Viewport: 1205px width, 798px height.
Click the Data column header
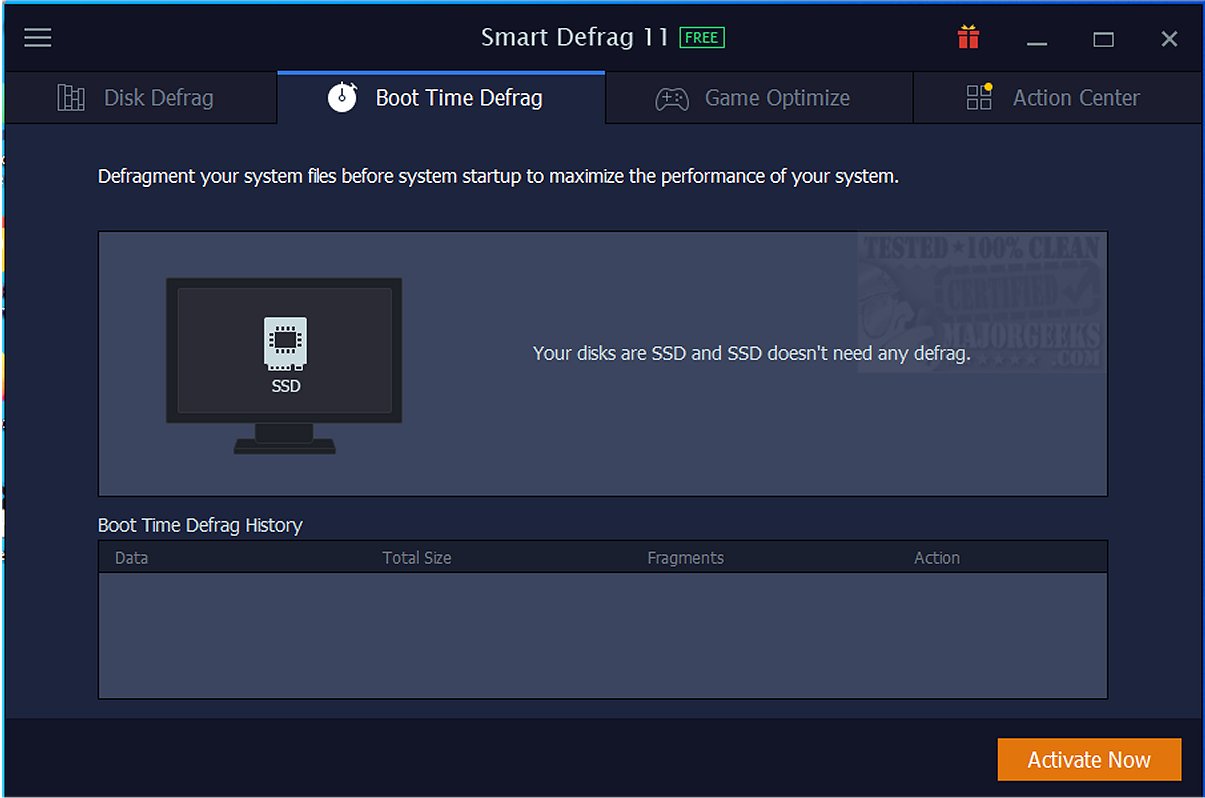pos(131,558)
